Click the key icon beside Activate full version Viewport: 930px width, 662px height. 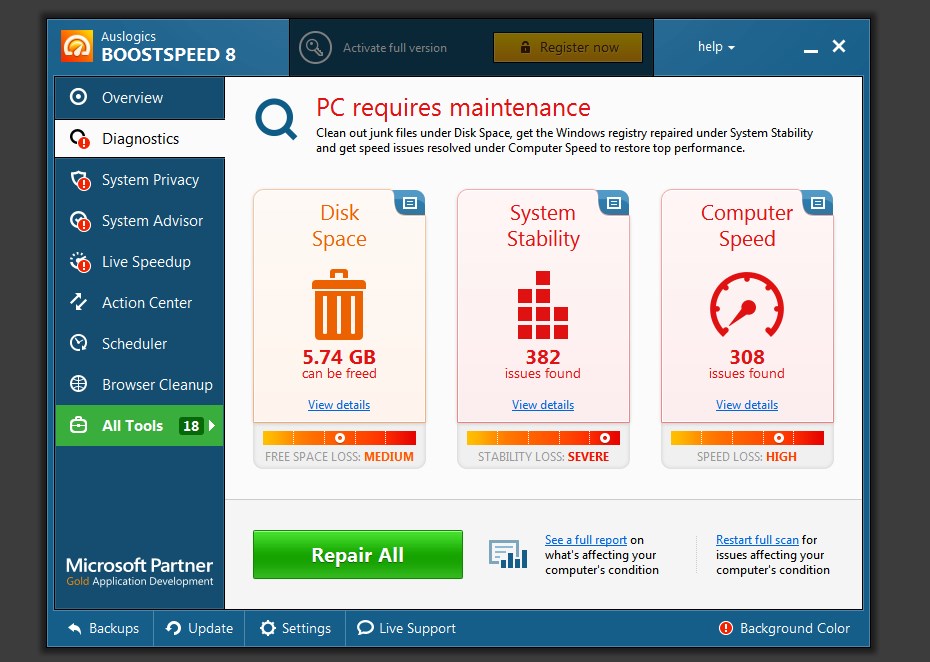tap(315, 47)
